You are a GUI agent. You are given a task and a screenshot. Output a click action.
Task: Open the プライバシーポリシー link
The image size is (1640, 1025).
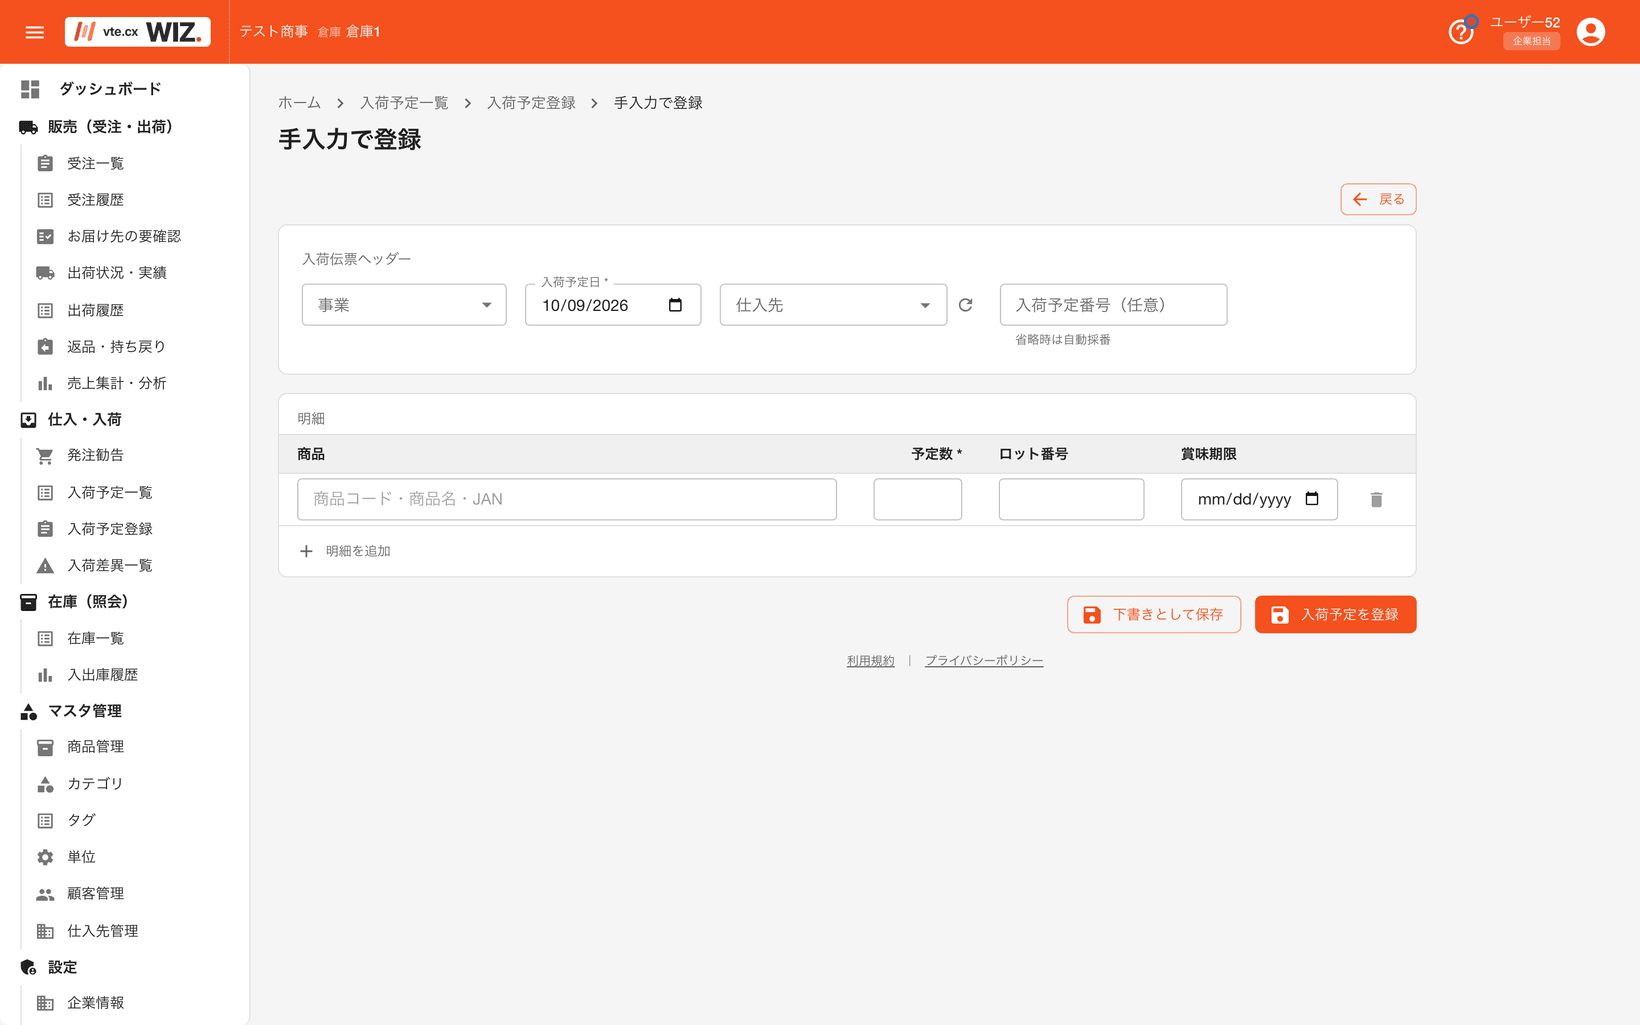coord(984,661)
